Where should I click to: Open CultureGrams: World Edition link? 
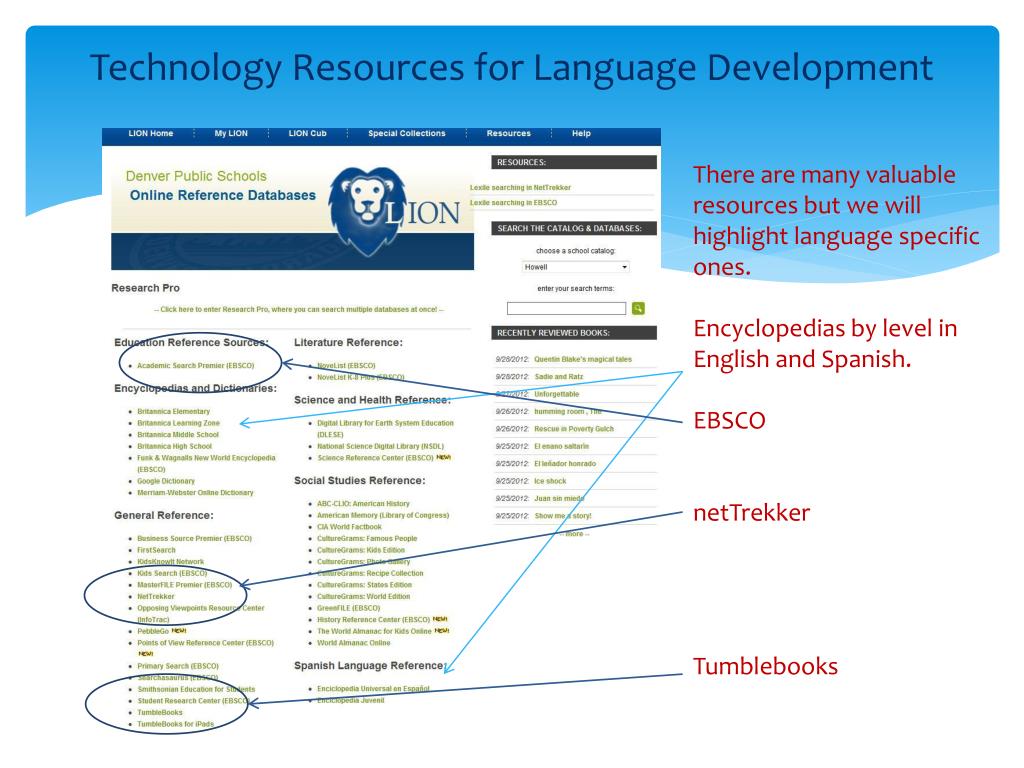pyautogui.click(x=364, y=597)
